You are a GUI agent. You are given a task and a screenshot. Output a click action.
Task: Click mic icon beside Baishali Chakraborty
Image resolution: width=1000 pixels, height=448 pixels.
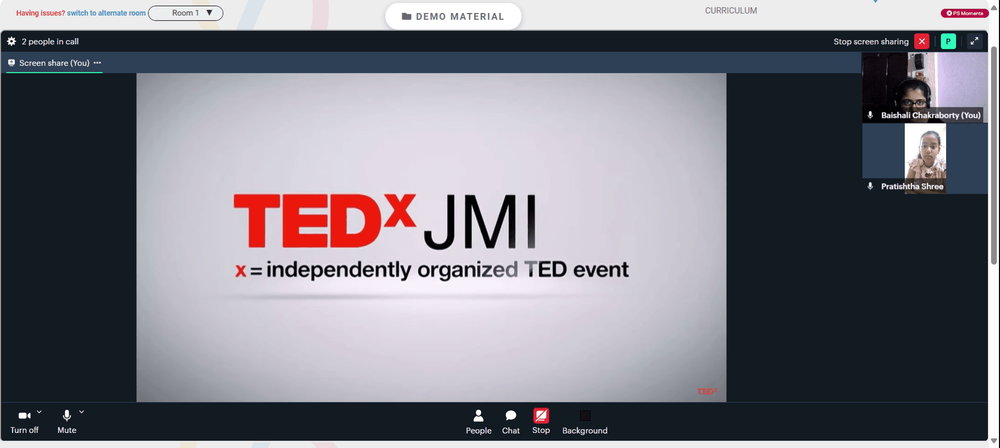871,116
